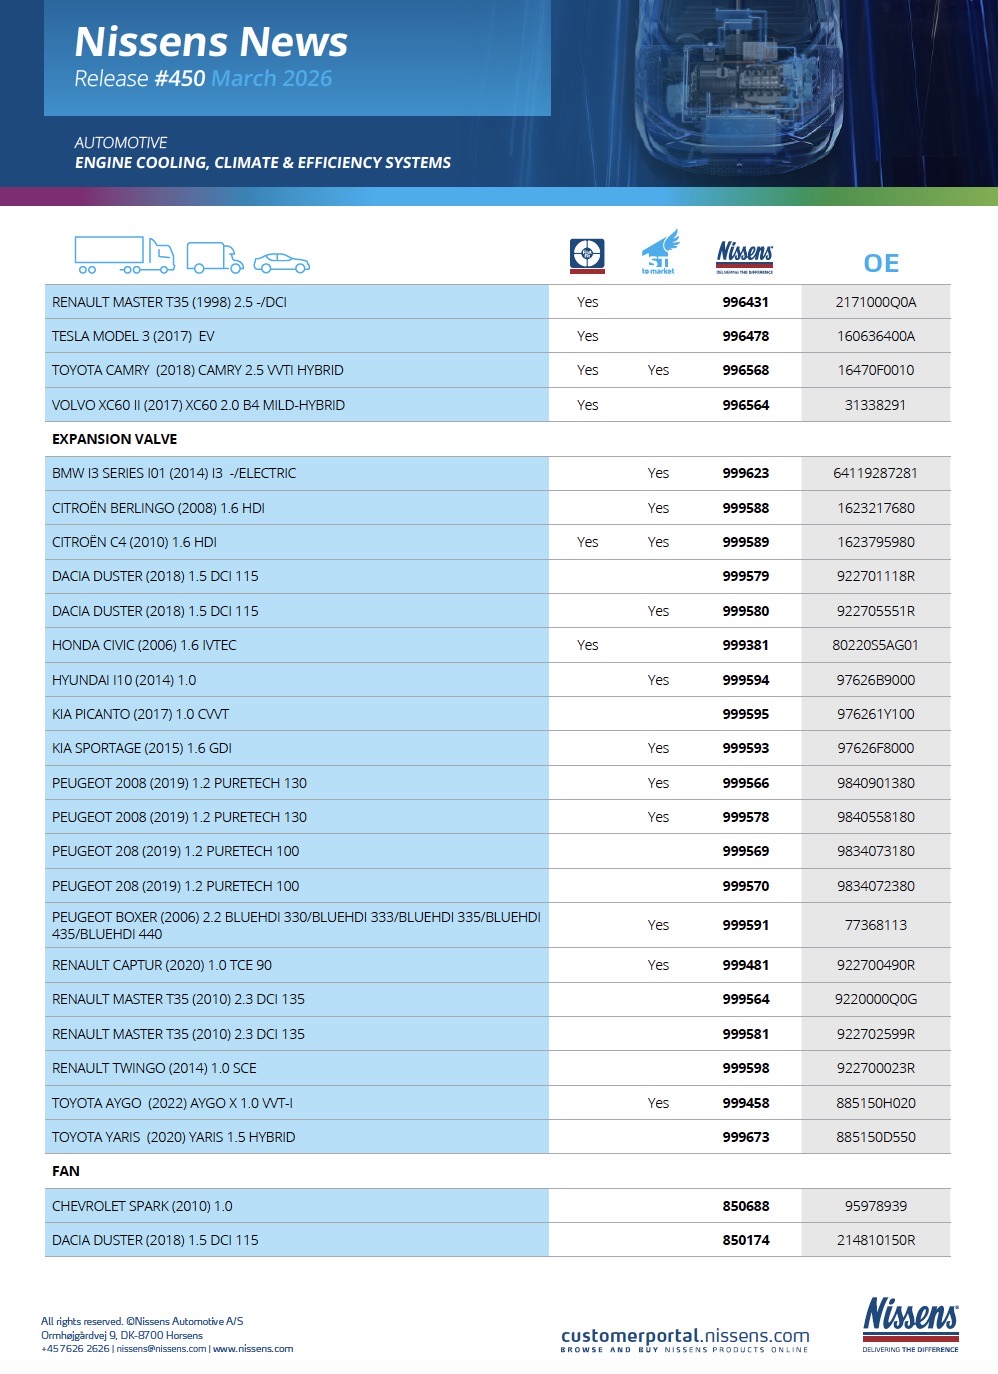998x1374 pixels.
Task: Click the Nissens News title
Action: point(211,42)
